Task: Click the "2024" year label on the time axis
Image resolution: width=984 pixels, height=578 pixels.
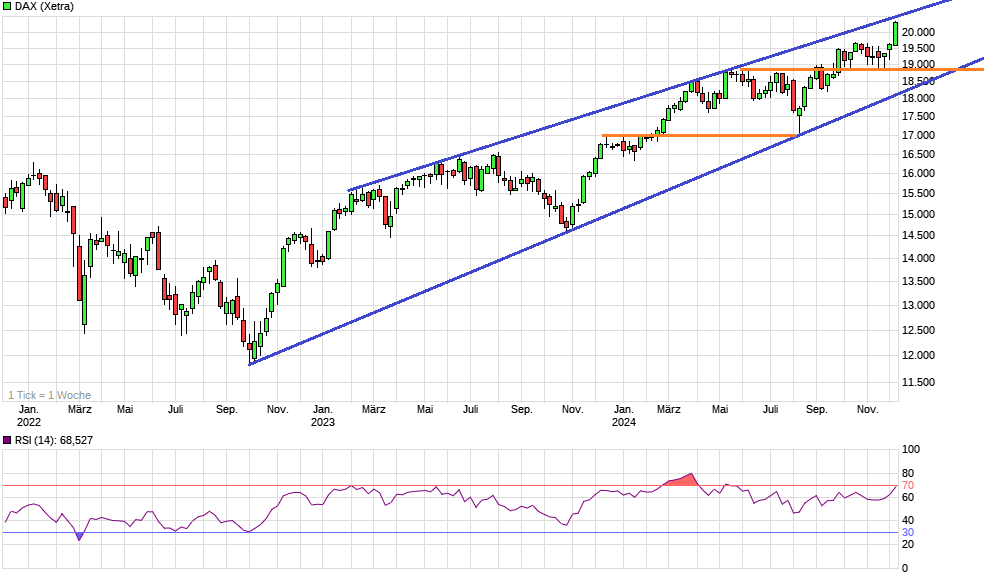Action: 625,423
